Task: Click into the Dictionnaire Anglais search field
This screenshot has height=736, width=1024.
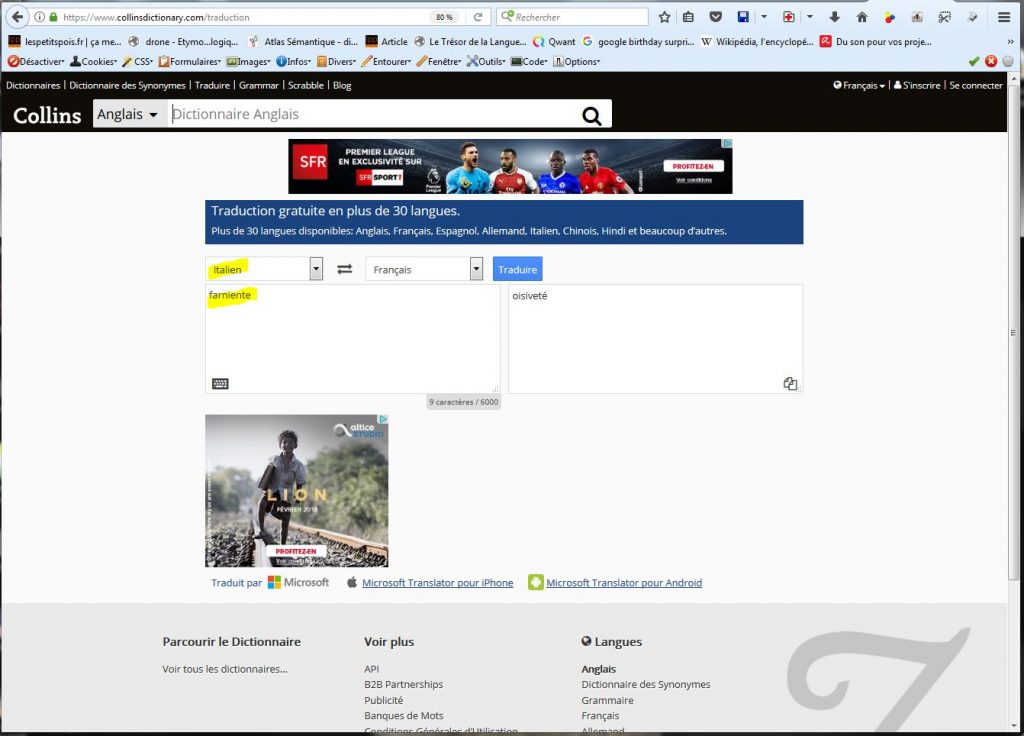Action: pos(370,115)
